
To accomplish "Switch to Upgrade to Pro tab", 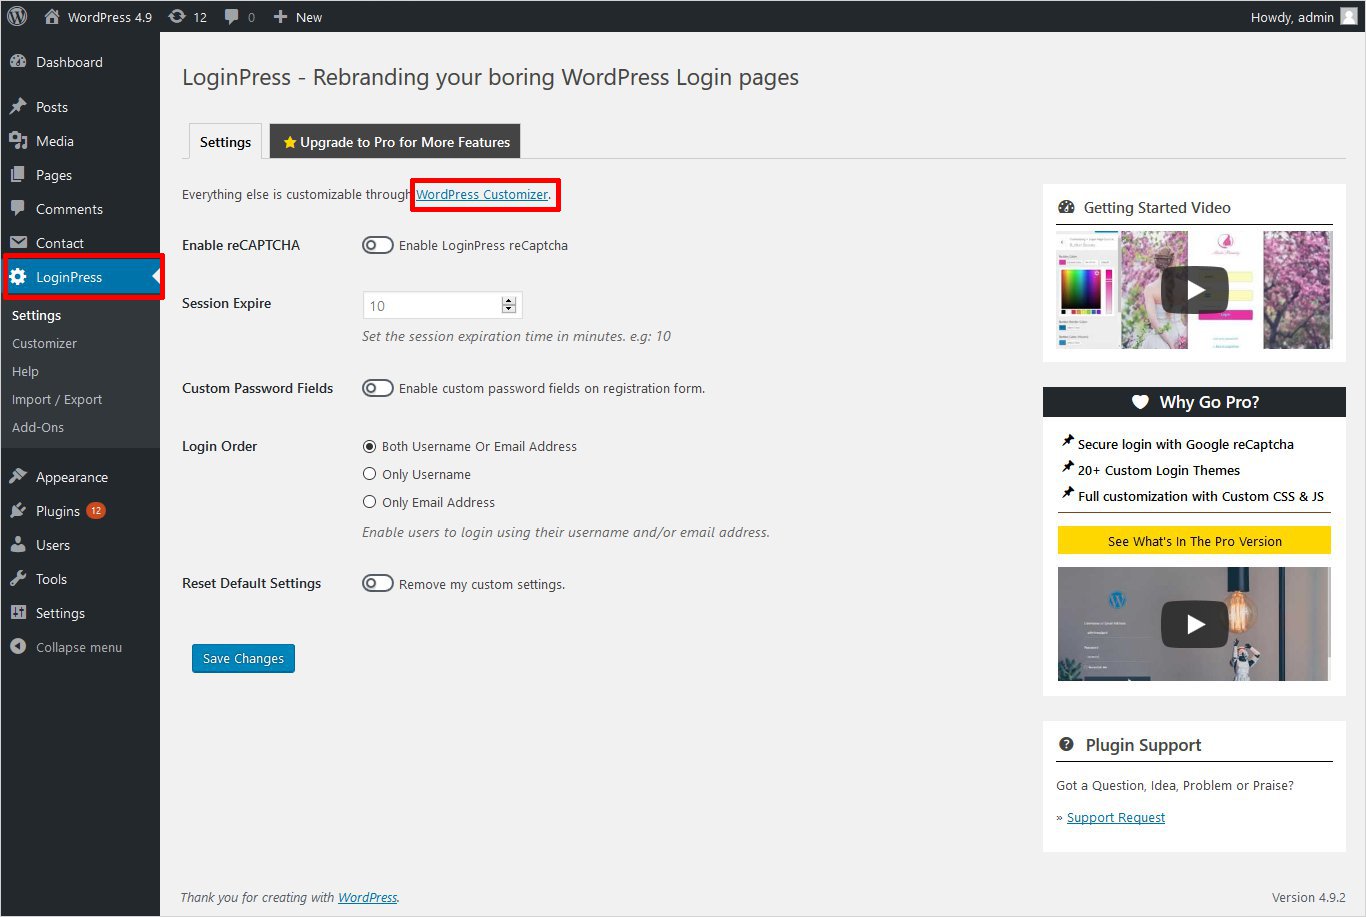I will pyautogui.click(x=395, y=142).
